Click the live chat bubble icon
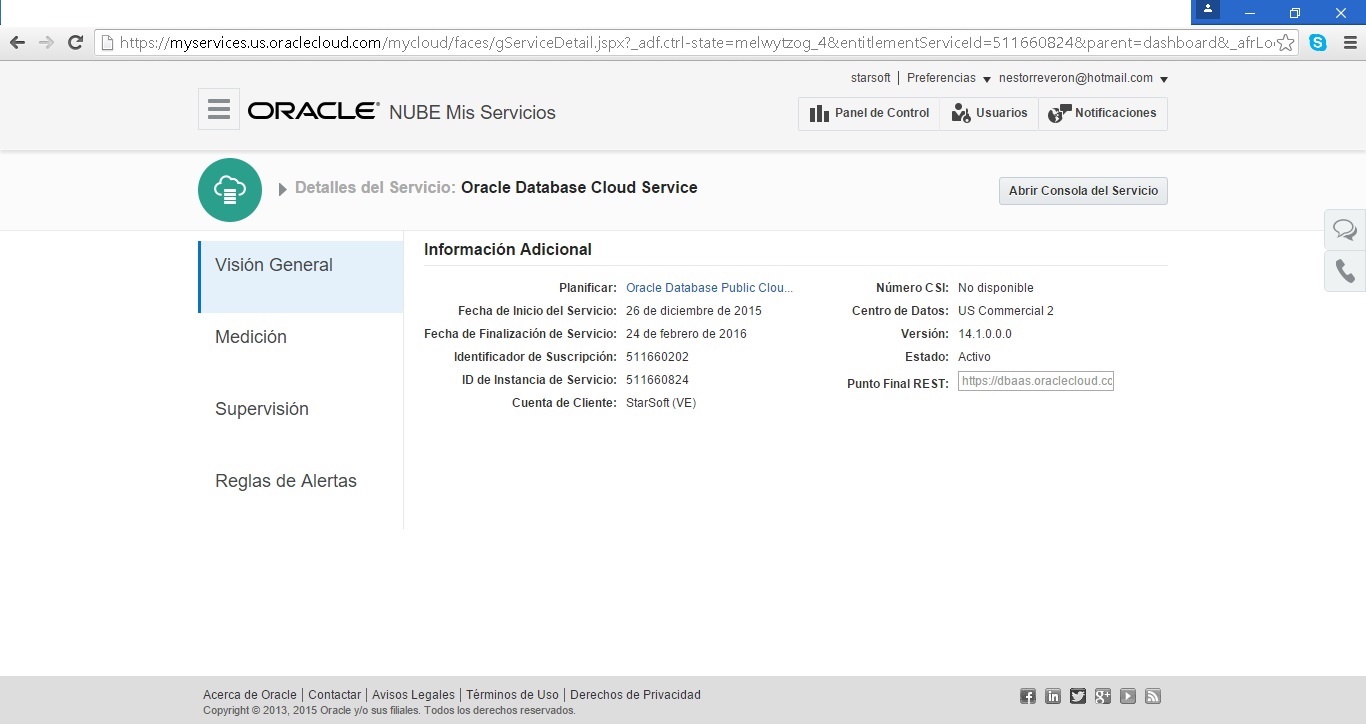 point(1345,231)
